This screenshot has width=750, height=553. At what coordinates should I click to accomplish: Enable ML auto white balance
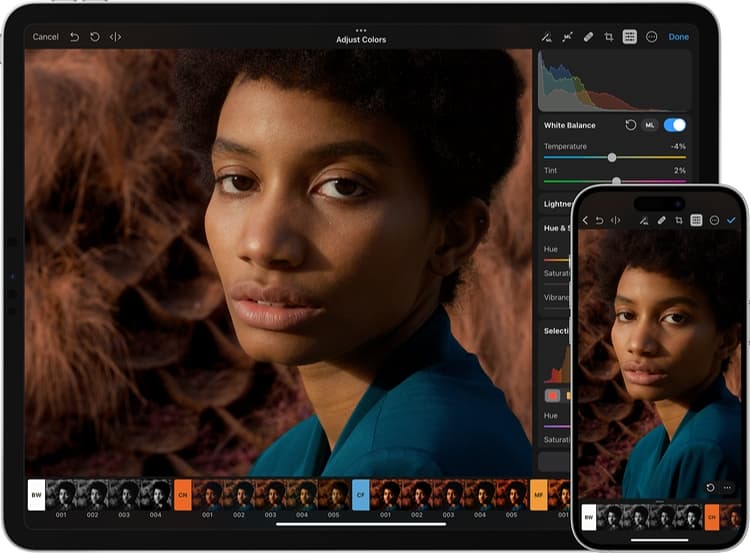(650, 125)
